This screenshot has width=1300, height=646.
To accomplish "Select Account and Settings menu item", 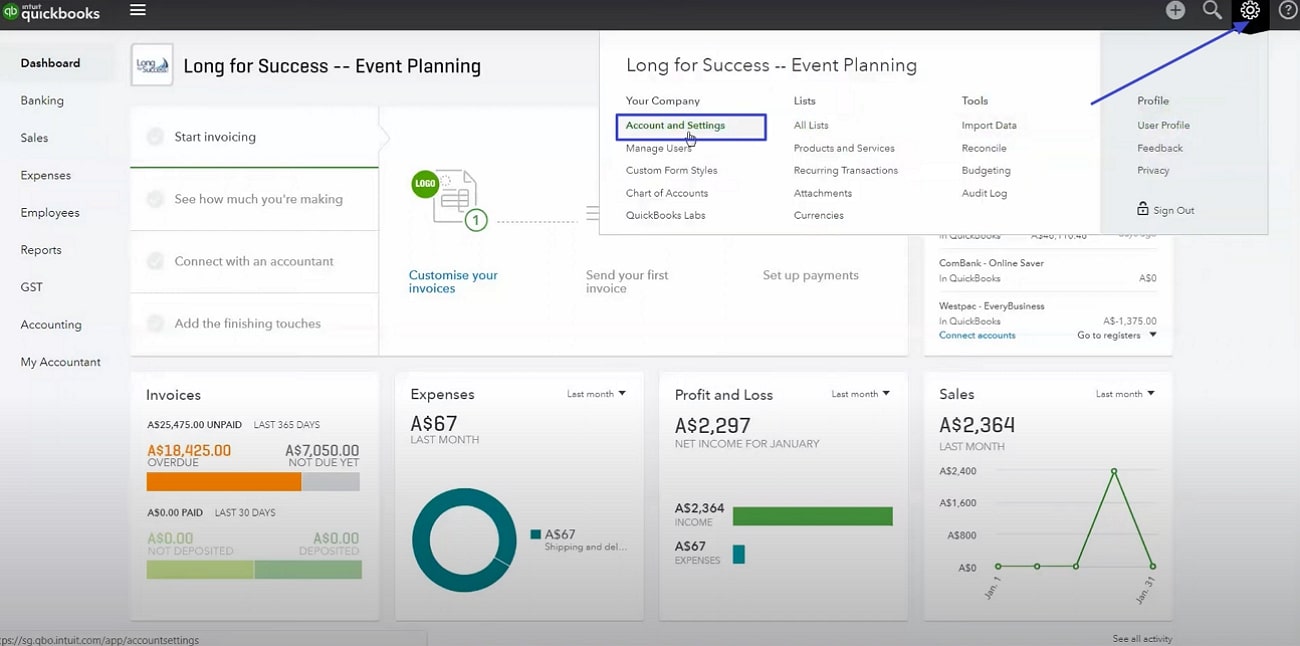I will (675, 126).
